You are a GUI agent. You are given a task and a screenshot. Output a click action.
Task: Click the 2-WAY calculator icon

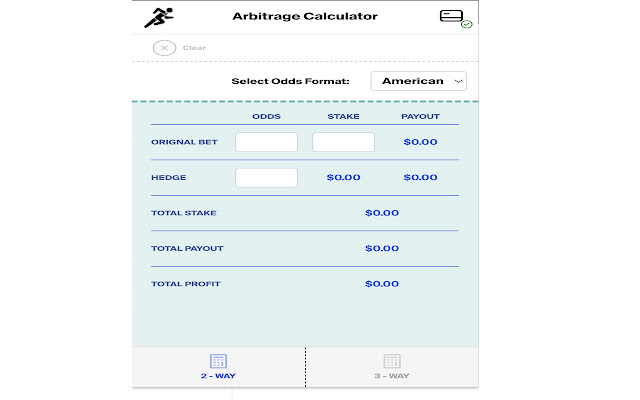219,361
